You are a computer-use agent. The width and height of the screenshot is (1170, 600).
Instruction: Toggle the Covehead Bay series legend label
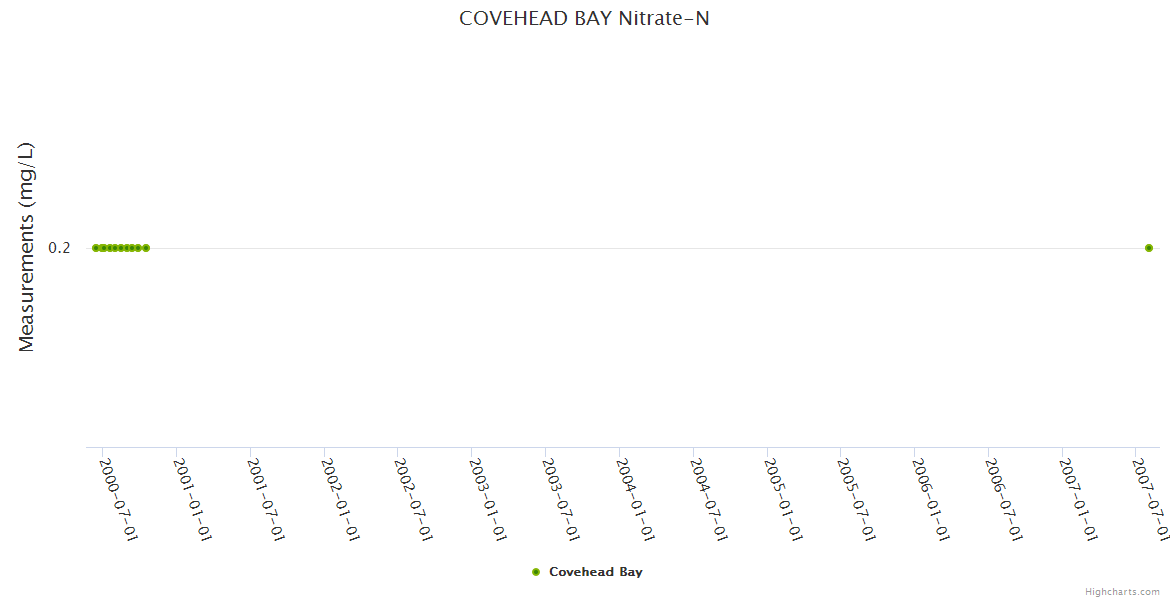[x=595, y=572]
